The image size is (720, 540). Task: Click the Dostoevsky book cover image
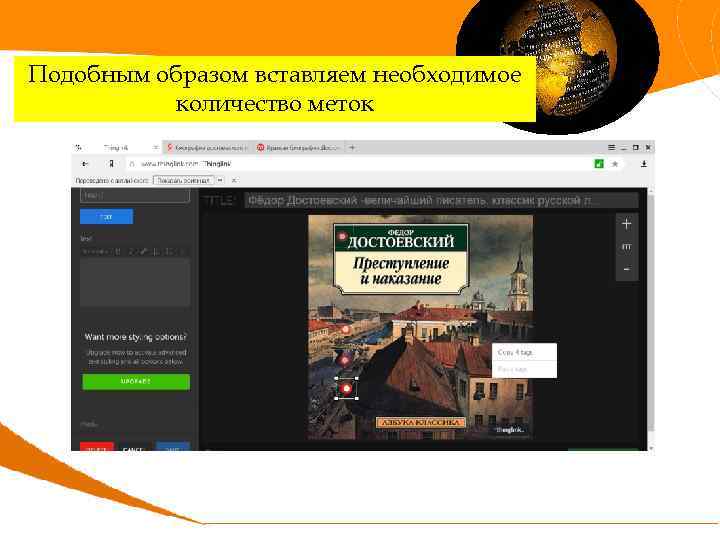tap(421, 327)
